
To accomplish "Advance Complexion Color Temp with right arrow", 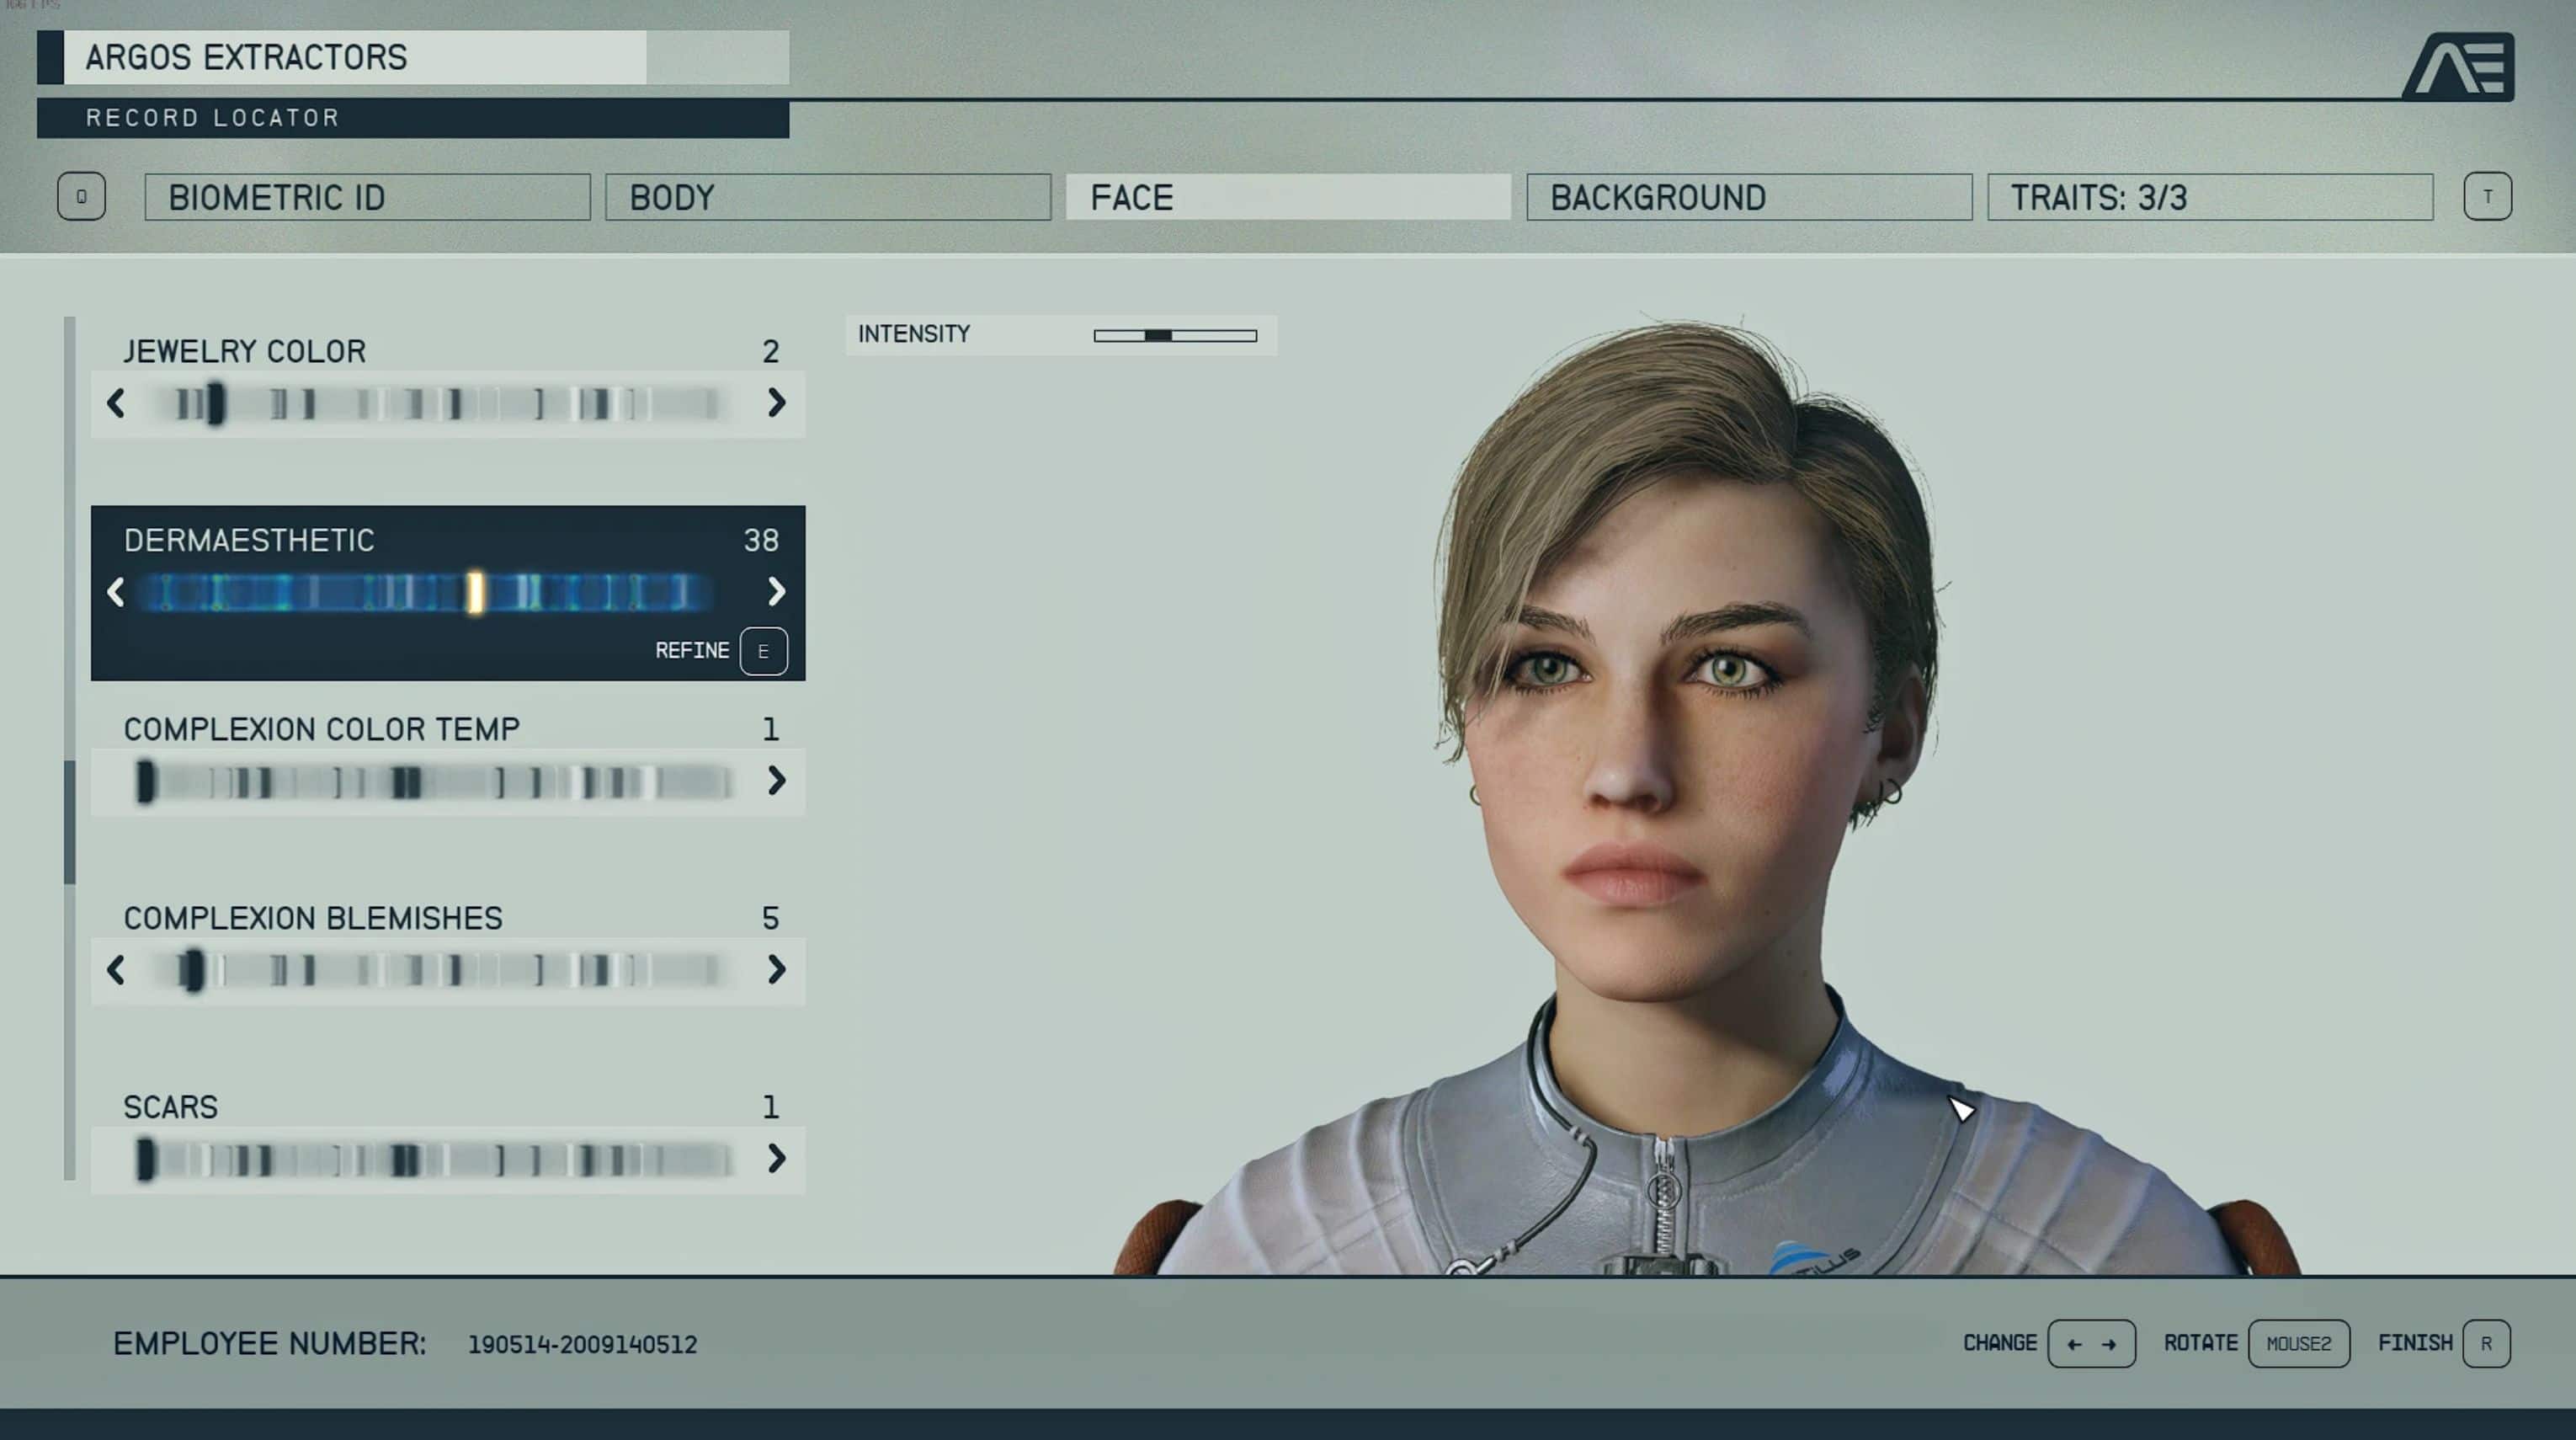I will (776, 781).
